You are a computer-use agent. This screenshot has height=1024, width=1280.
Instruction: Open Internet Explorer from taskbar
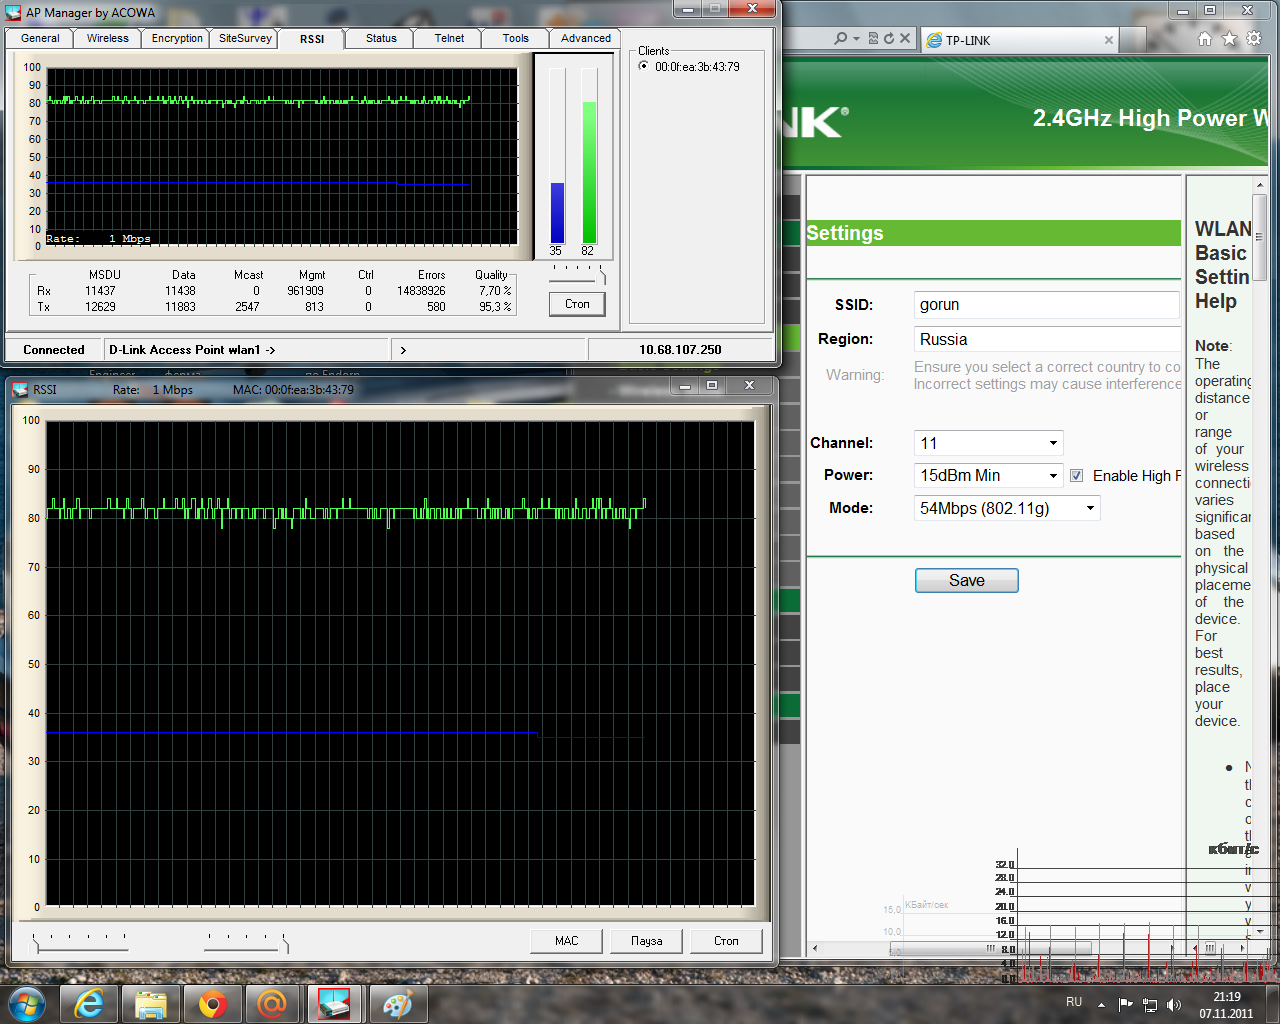[x=90, y=1003]
